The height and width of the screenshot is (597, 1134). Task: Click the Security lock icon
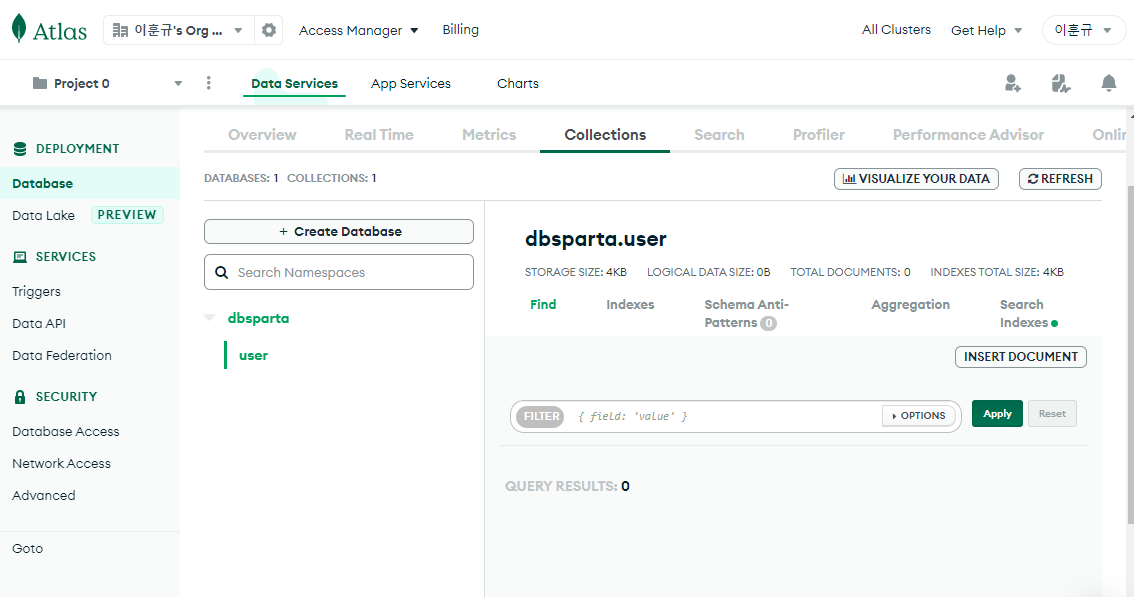20,397
